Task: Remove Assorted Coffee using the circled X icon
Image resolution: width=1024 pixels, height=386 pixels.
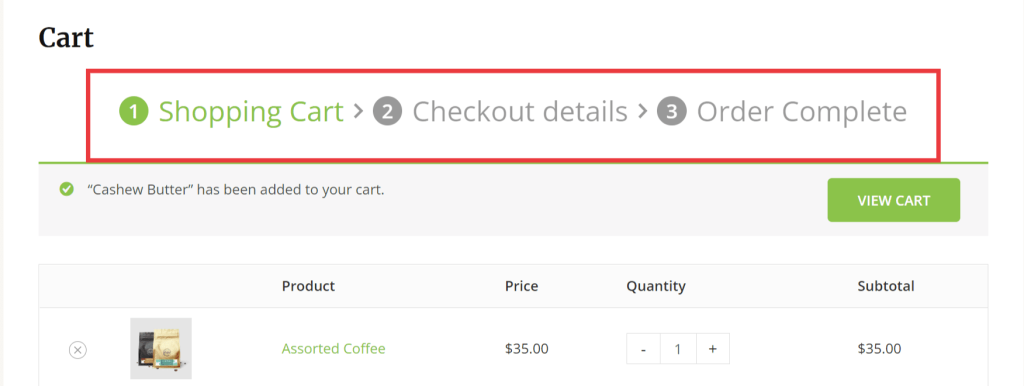Action: (78, 349)
